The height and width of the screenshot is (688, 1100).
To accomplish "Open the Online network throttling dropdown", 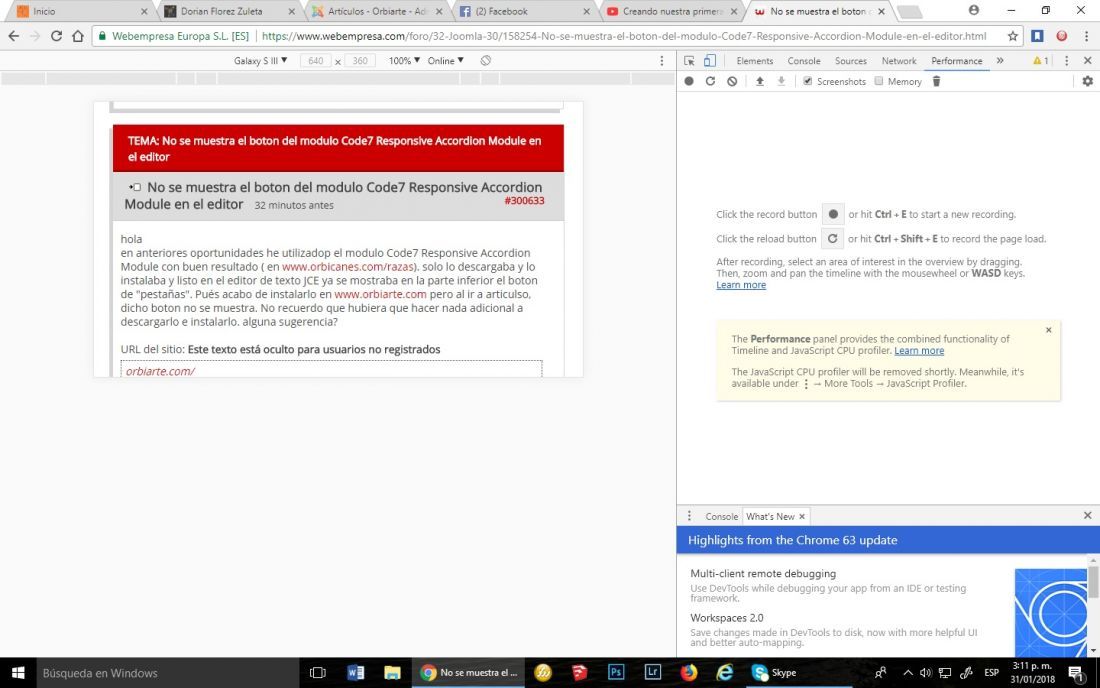I will (x=445, y=60).
